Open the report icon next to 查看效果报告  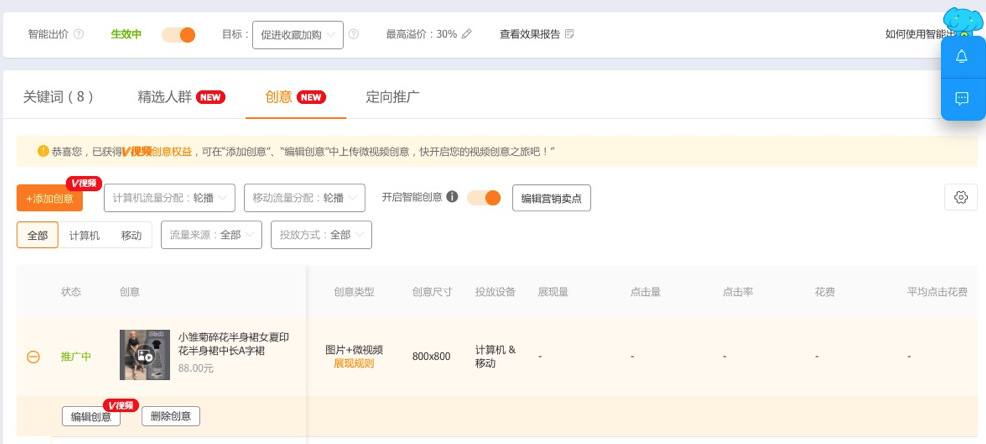click(570, 34)
